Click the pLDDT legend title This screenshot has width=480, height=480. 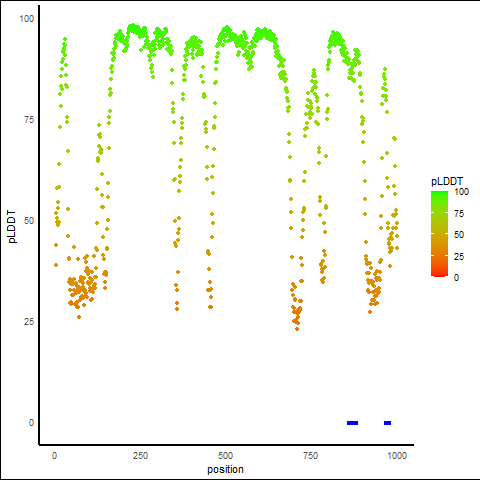pyautogui.click(x=447, y=181)
